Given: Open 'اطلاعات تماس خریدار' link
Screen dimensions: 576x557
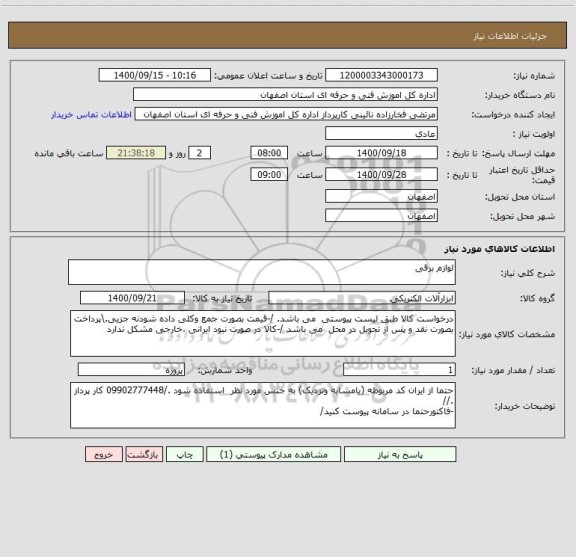Looking at the screenshot, I should 91,115.
